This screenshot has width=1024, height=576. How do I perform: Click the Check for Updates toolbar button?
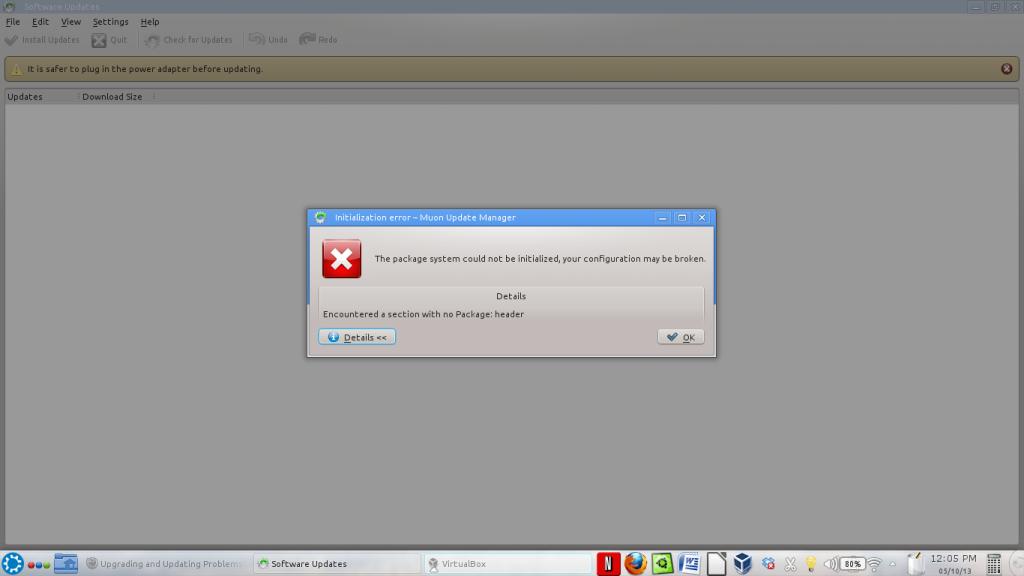[x=189, y=40]
